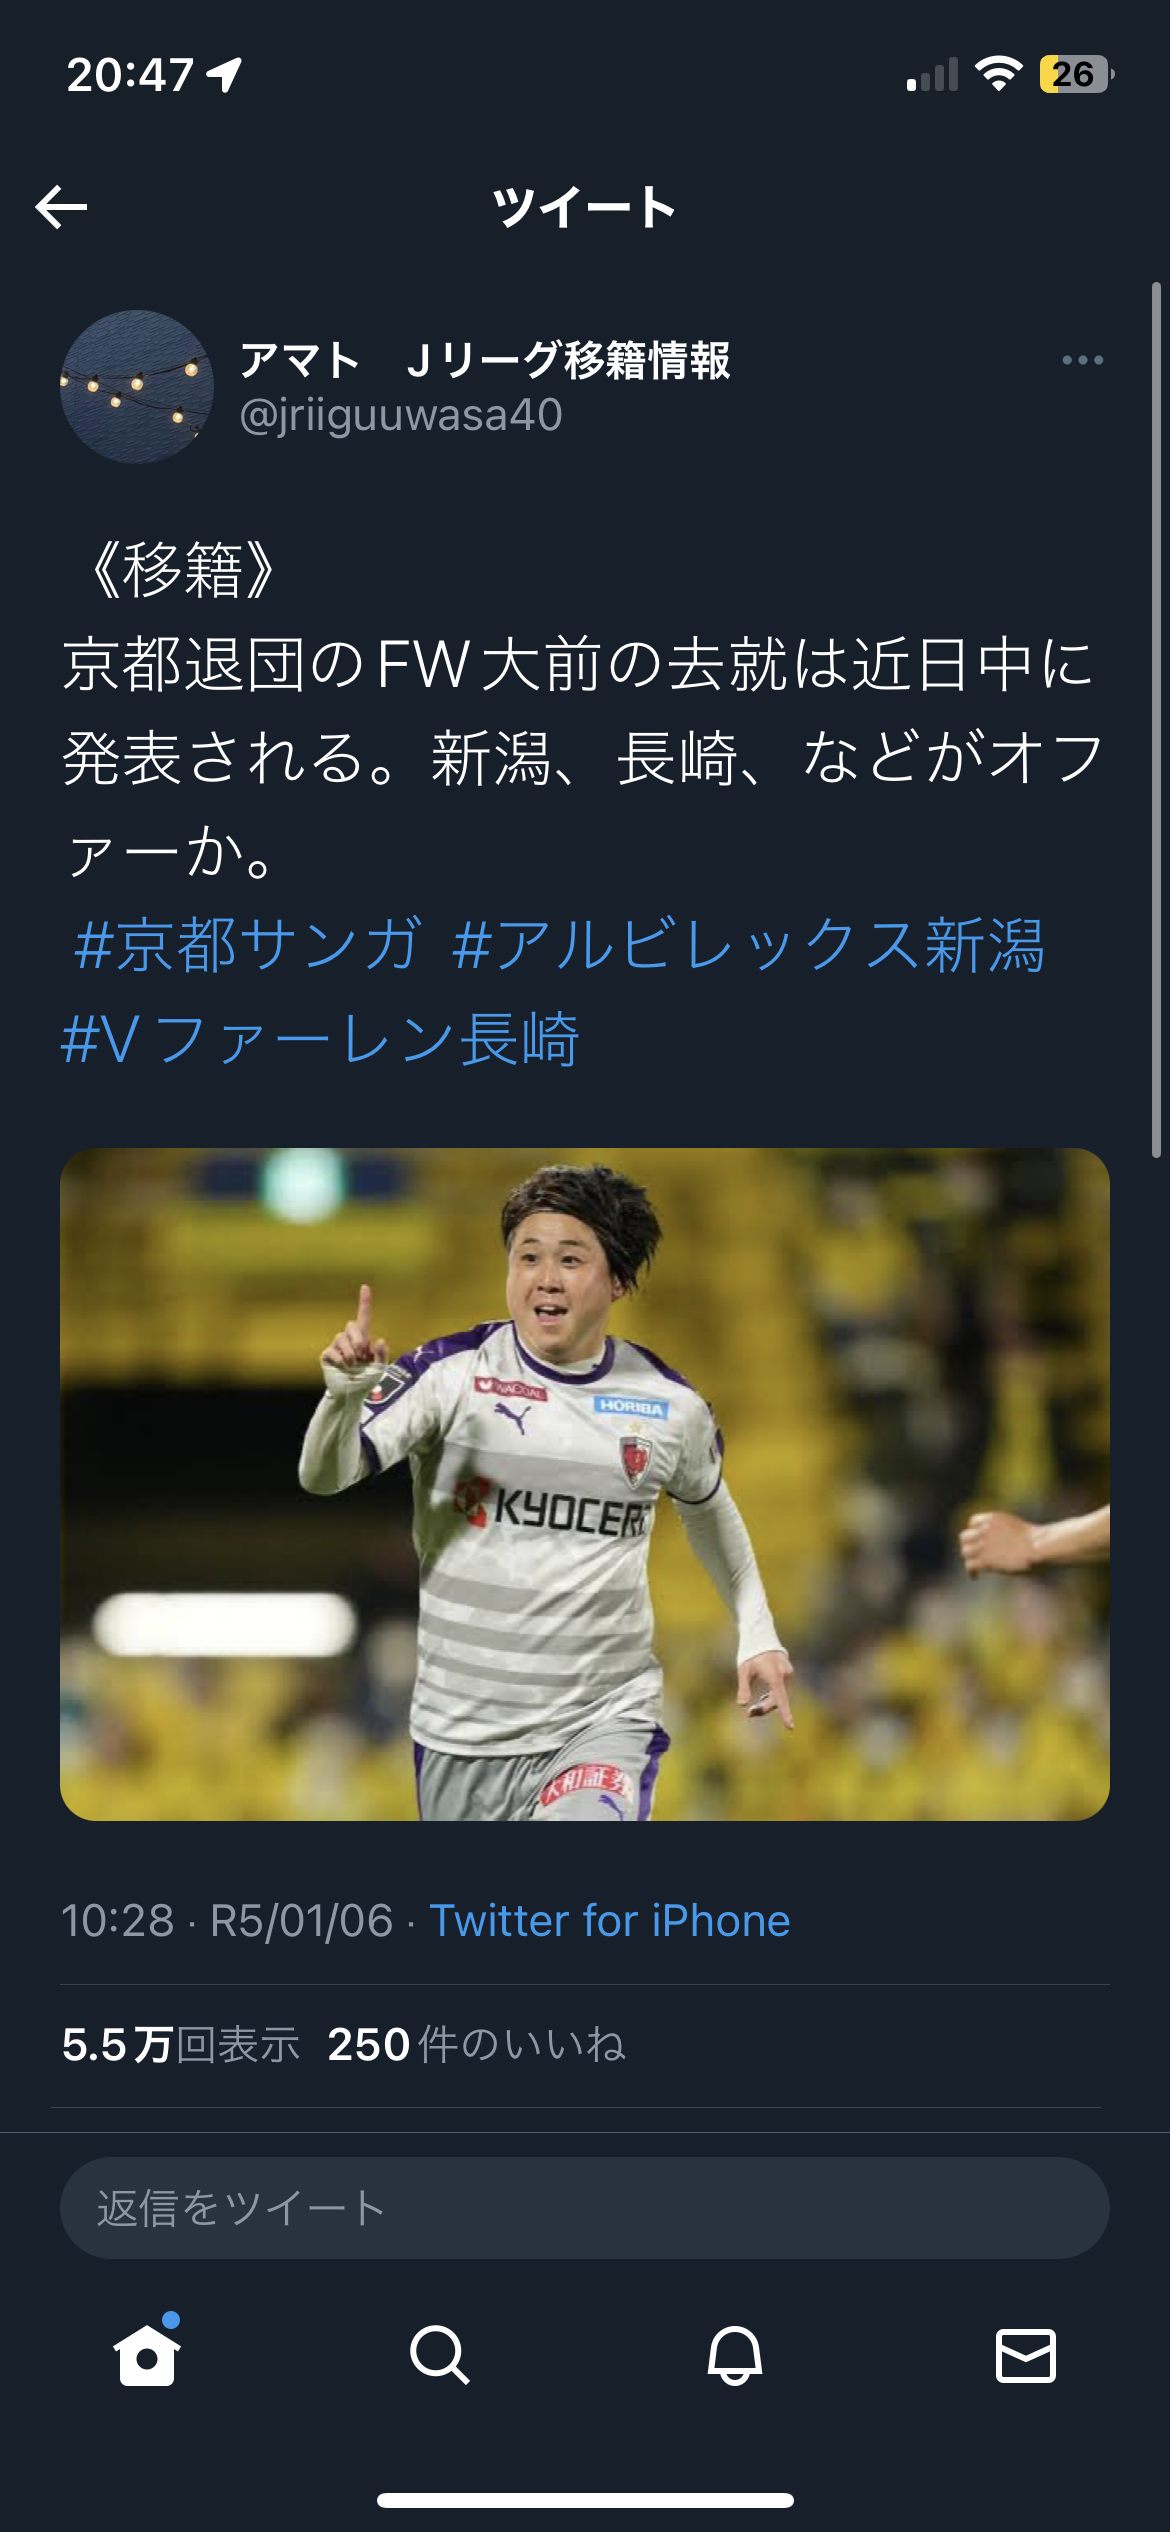The width and height of the screenshot is (1170, 2532).
Task: Open the Messages envelope tab
Action: coord(1026,2355)
